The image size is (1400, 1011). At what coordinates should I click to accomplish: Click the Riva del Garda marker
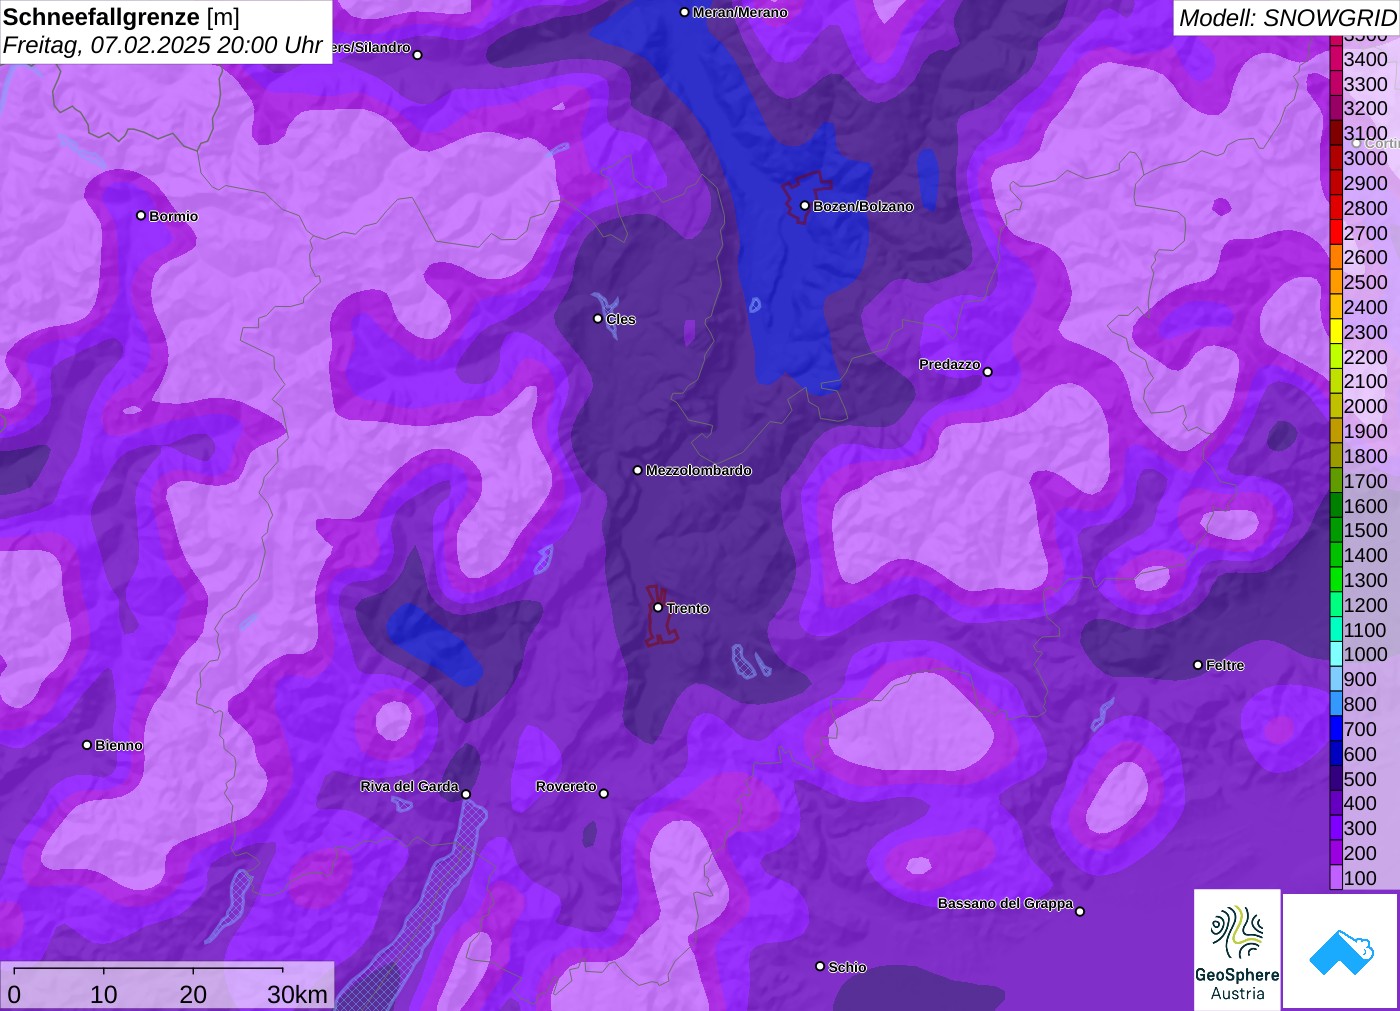click(466, 794)
